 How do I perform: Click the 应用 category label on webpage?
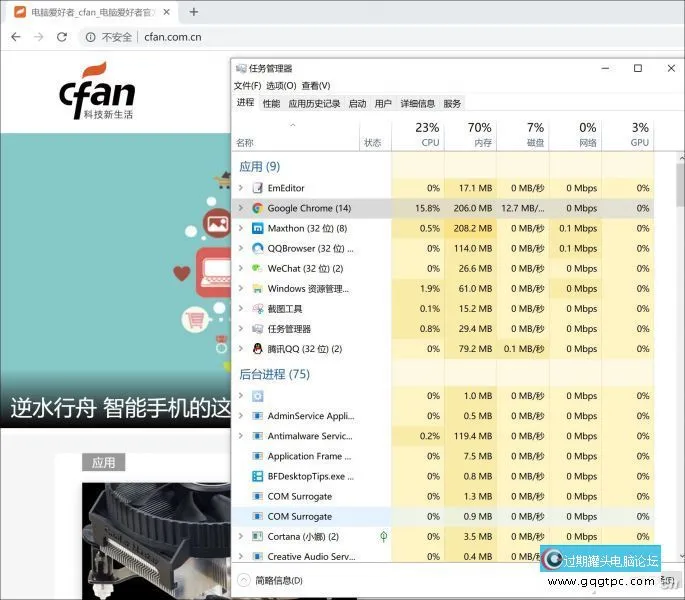tap(104, 462)
